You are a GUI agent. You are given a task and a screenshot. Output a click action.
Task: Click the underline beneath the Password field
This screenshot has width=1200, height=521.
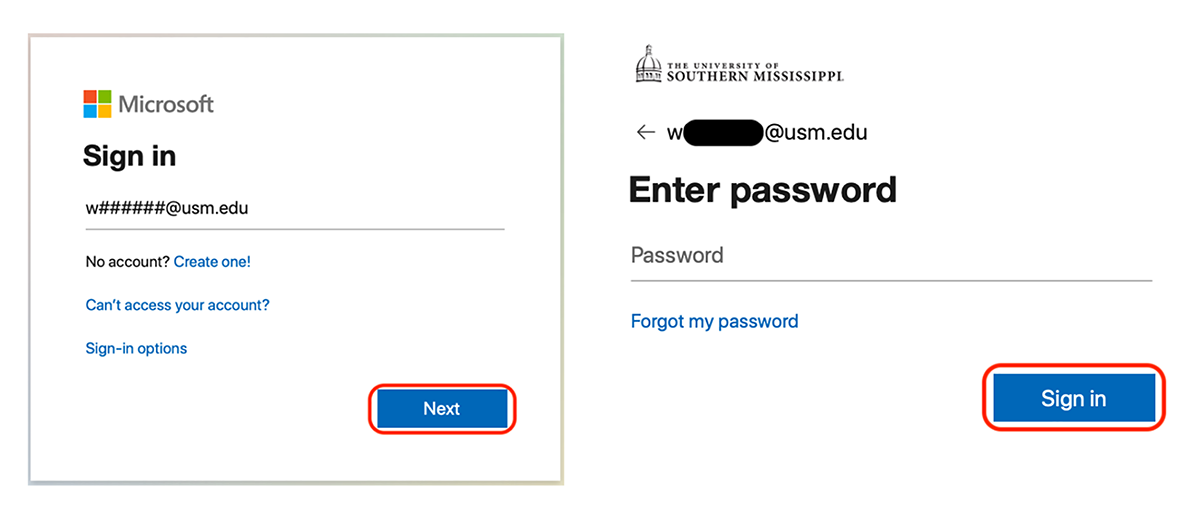(890, 281)
